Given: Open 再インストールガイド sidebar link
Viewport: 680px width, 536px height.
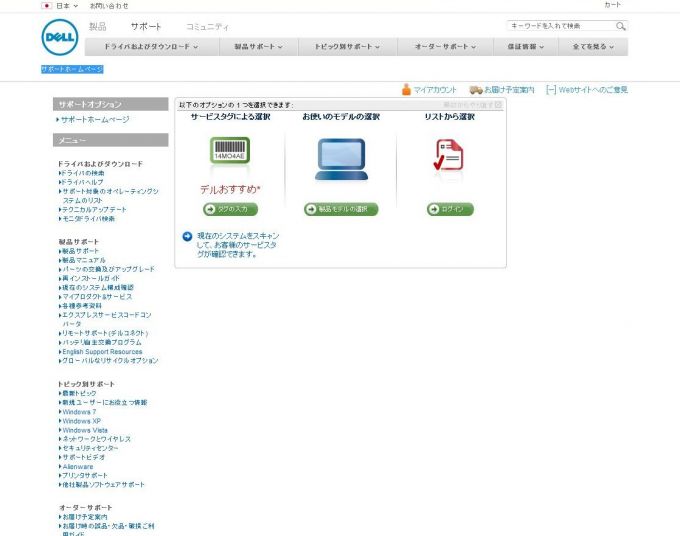Looking at the screenshot, I should coord(91,278).
